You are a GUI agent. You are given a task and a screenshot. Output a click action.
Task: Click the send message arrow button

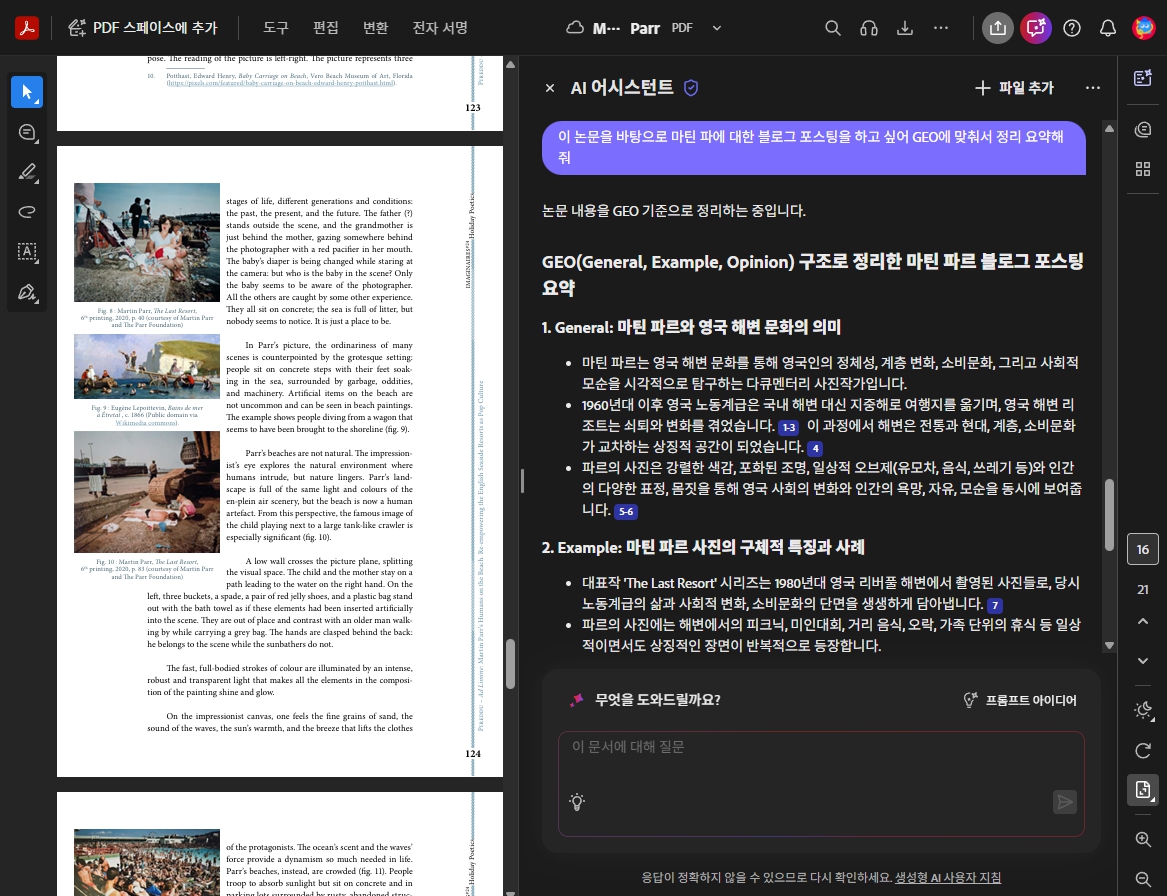pos(1065,801)
